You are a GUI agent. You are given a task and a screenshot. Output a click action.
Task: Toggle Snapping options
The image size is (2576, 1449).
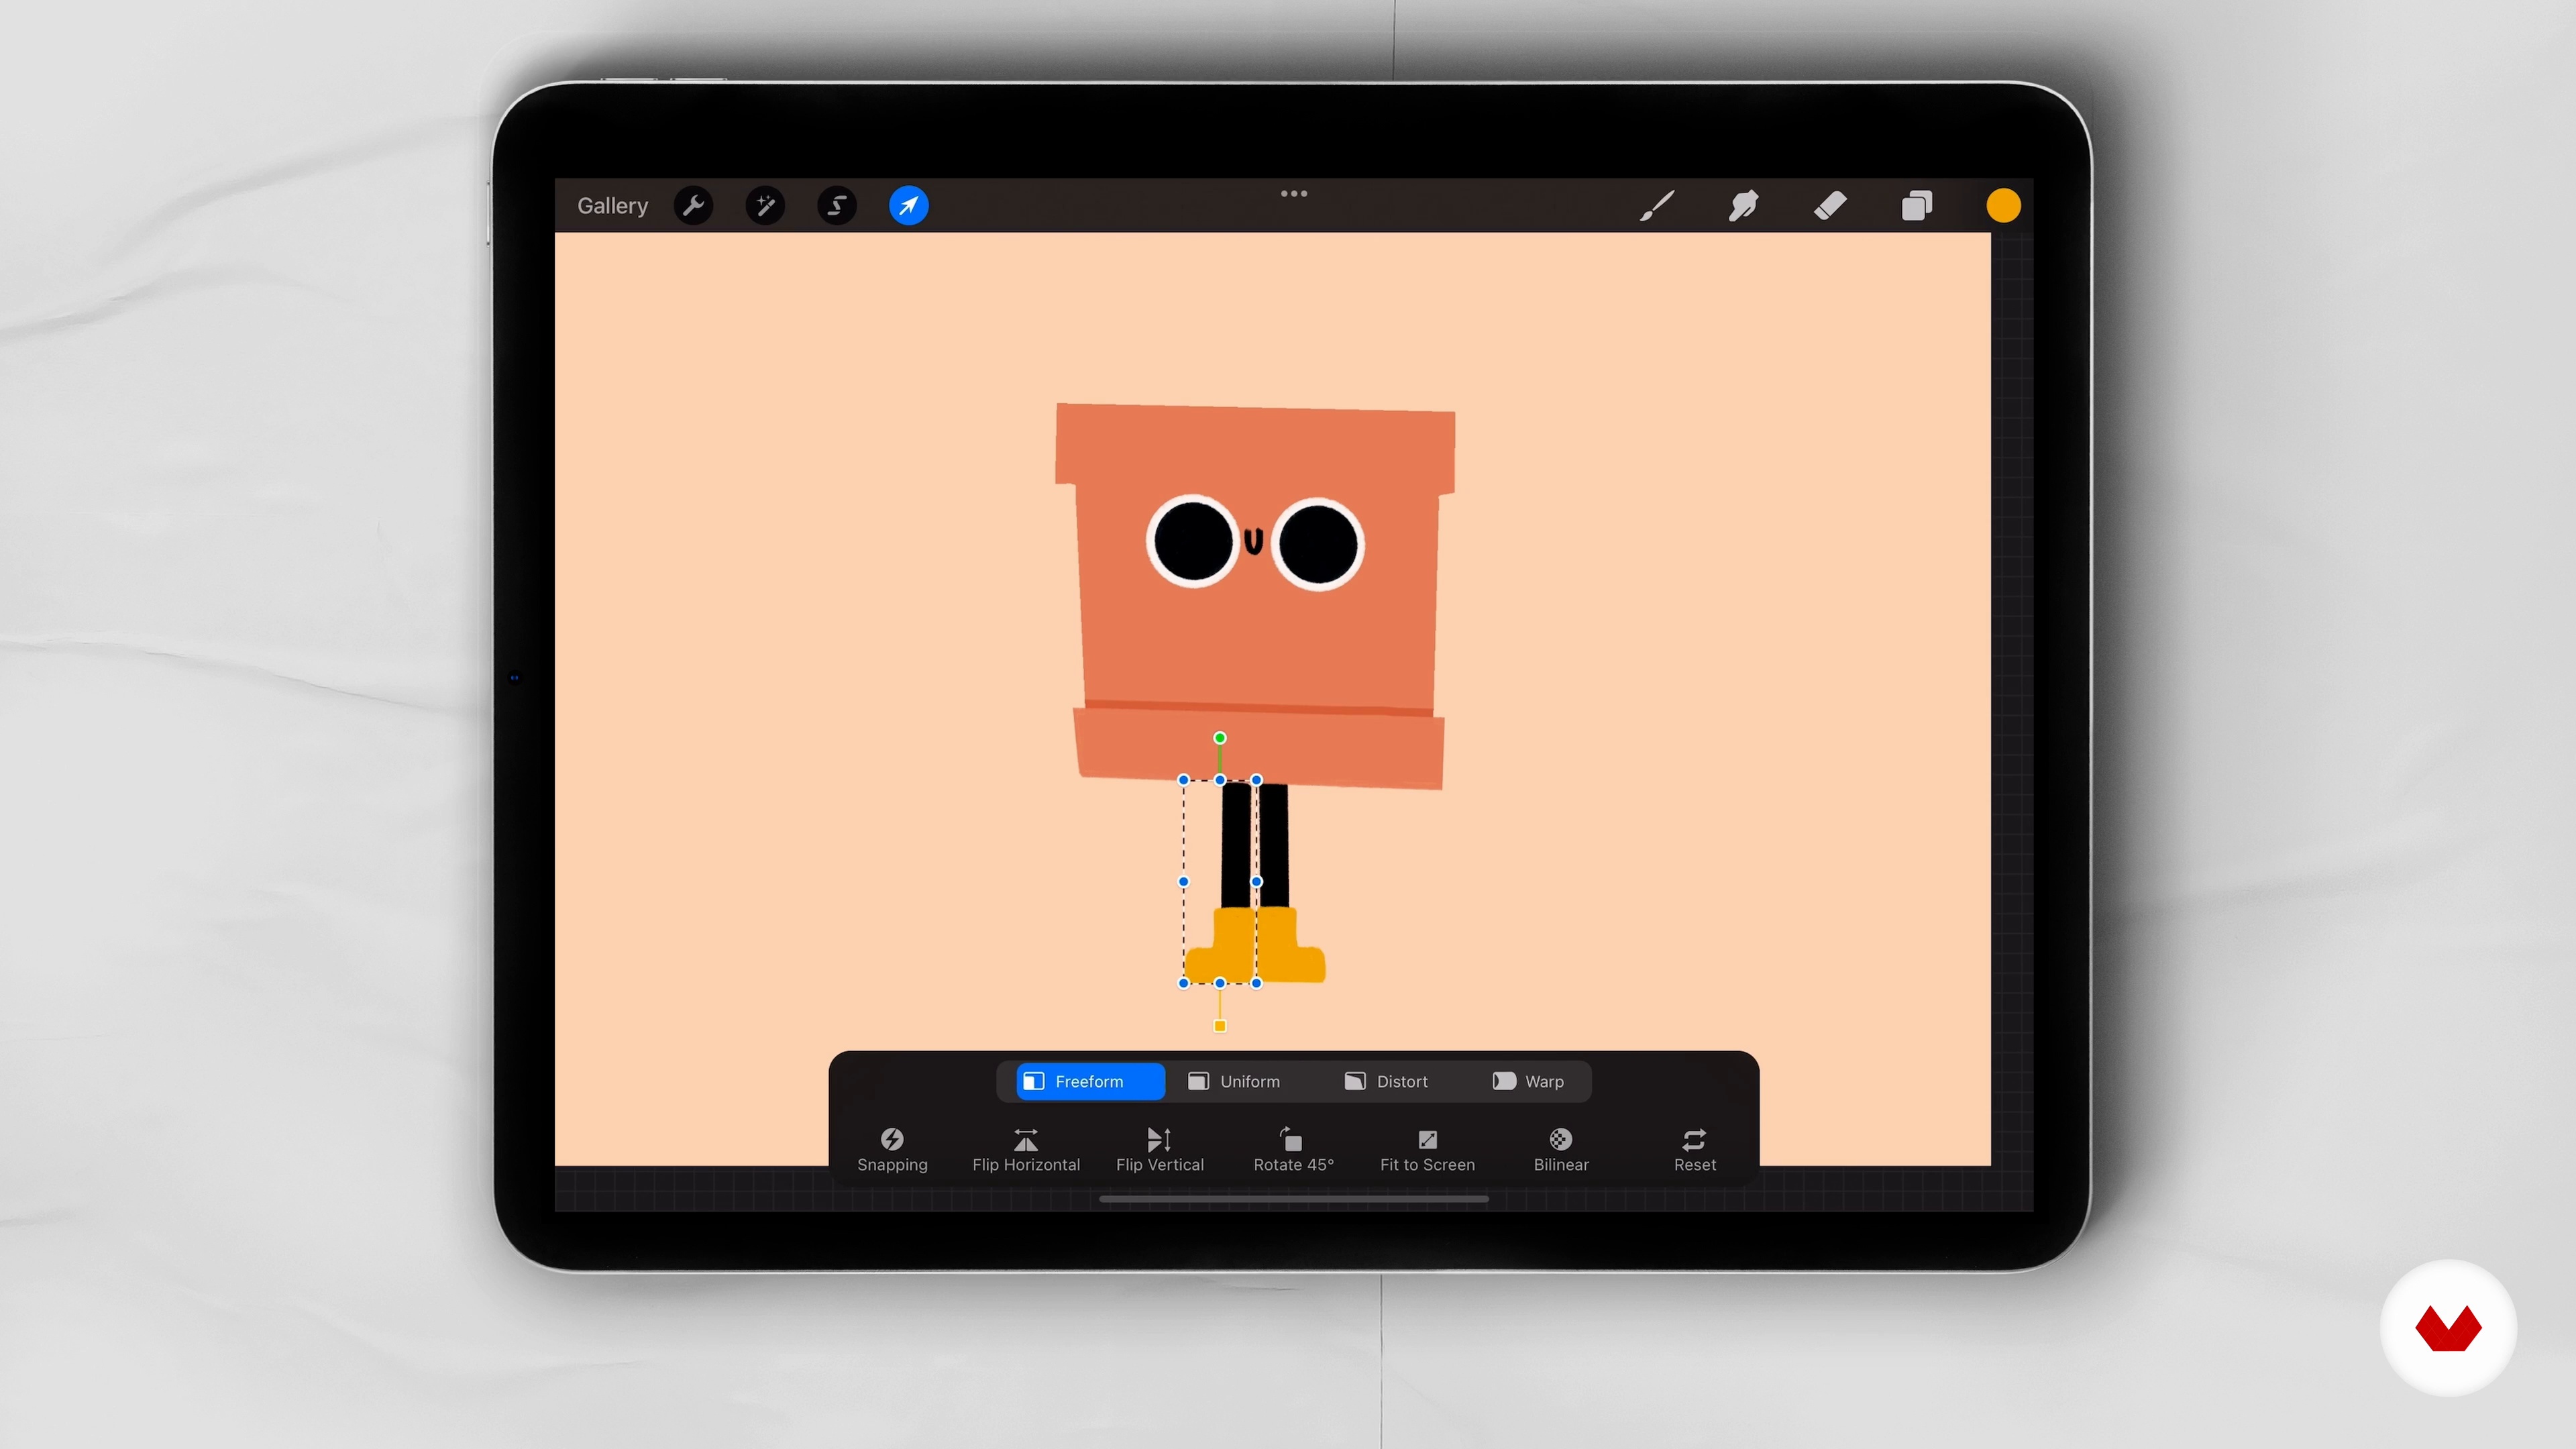[892, 1150]
